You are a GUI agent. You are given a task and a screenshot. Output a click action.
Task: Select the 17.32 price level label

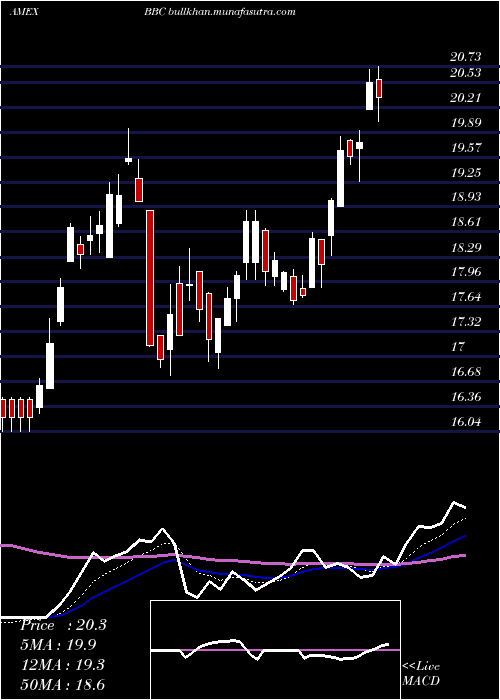(466, 321)
